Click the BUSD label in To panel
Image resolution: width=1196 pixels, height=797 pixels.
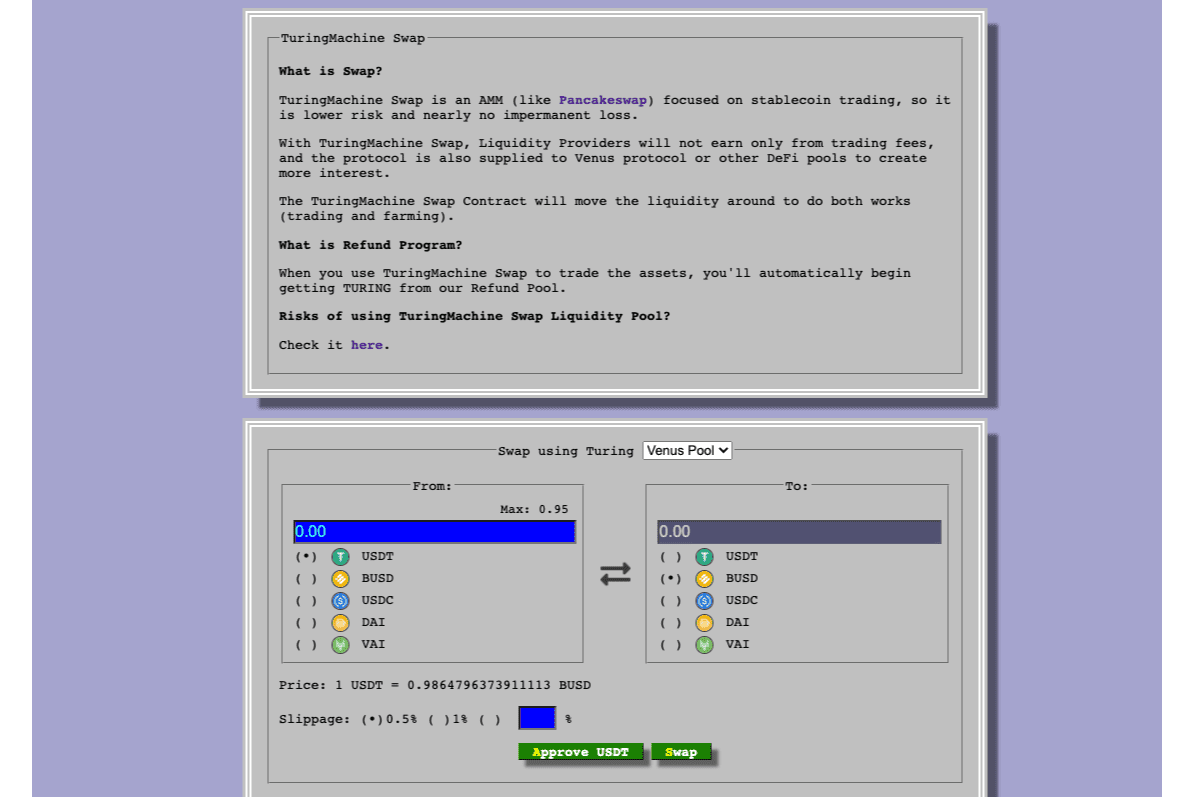pyautogui.click(x=741, y=579)
